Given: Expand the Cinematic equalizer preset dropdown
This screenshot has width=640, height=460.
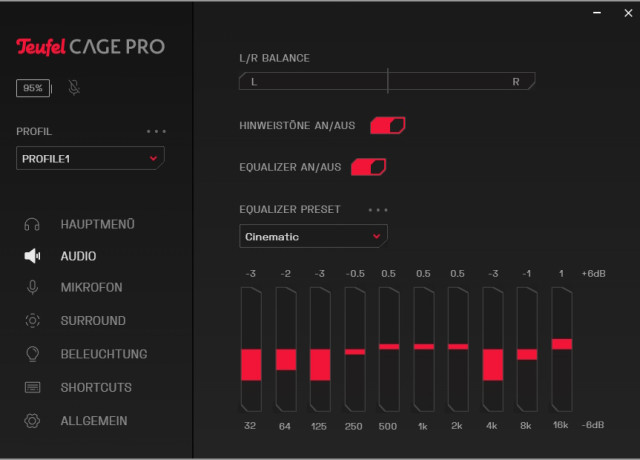Looking at the screenshot, I should coord(313,237).
